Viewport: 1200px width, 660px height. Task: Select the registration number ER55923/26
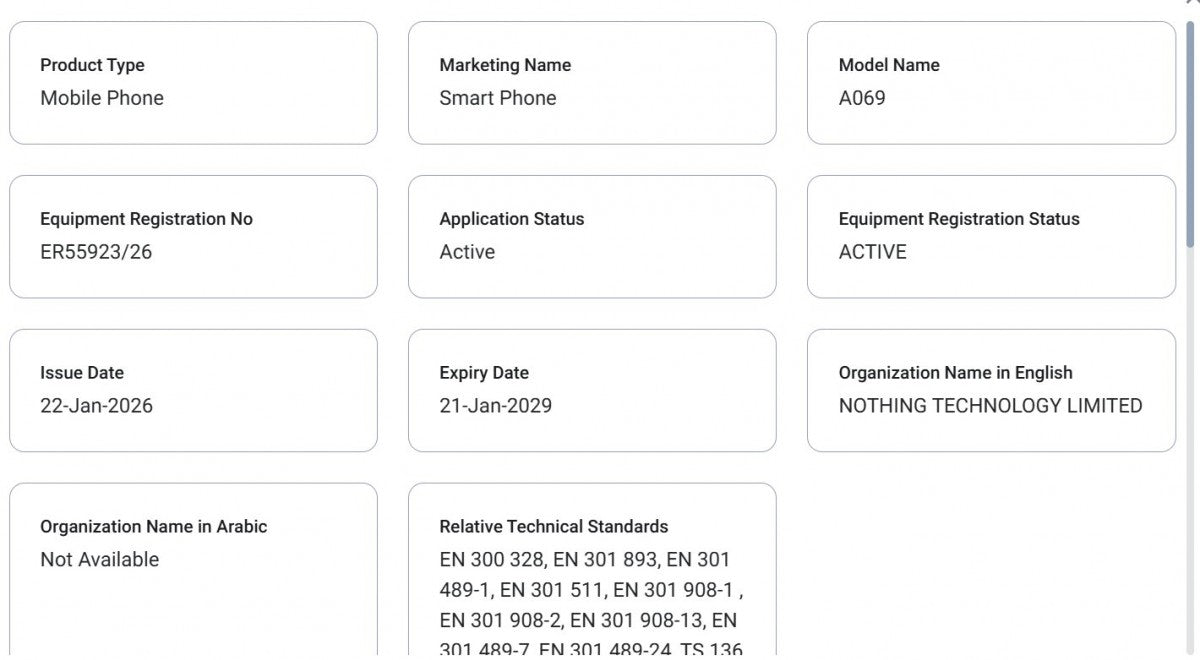[x=95, y=252]
